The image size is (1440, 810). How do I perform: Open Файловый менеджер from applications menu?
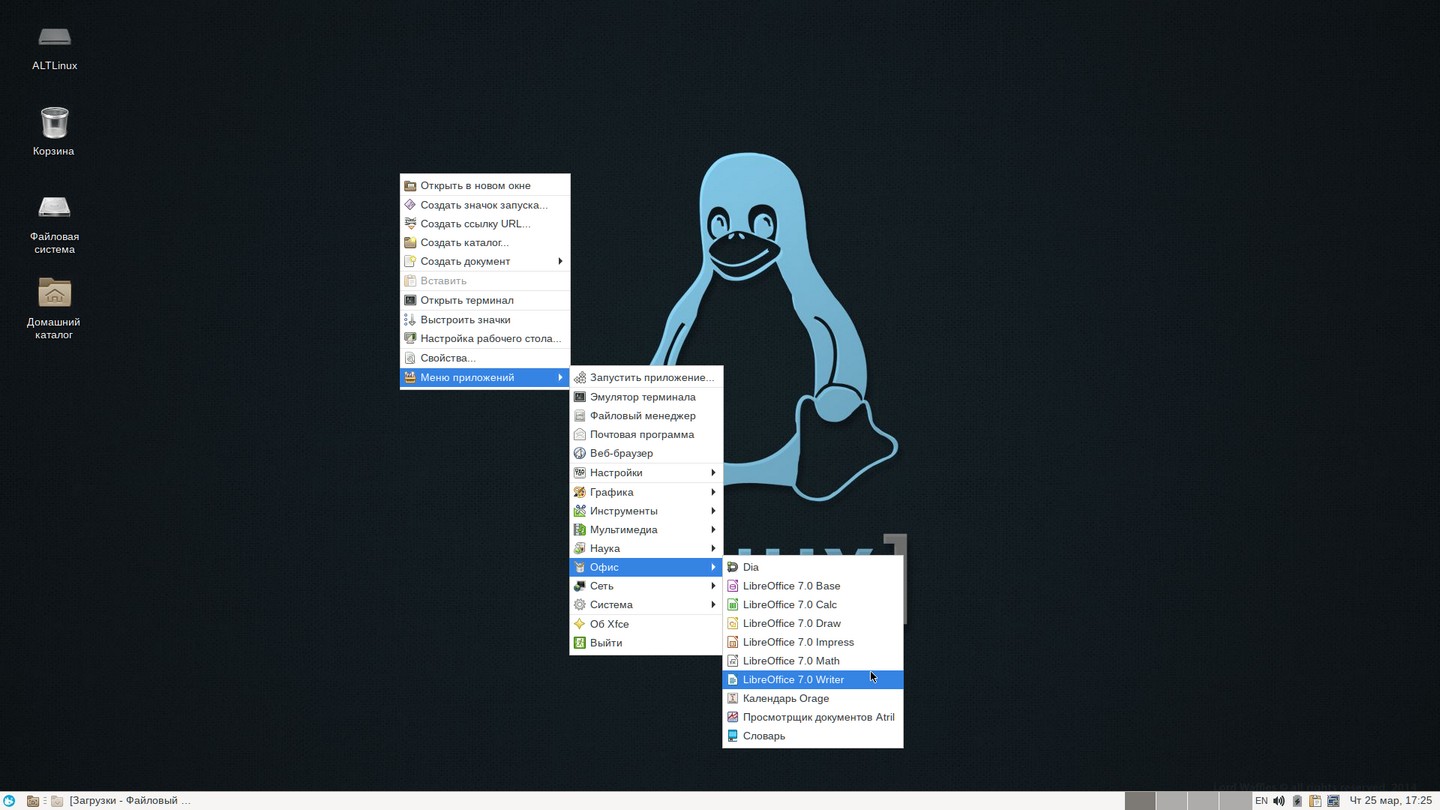[x=646, y=416]
